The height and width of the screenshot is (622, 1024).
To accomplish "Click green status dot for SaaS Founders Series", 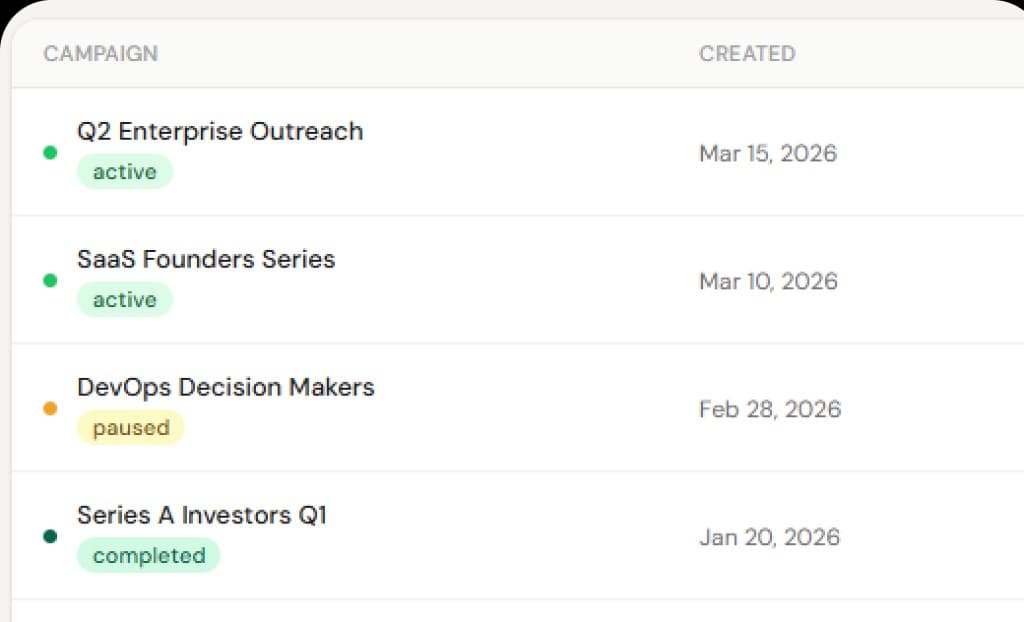I will pos(50,280).
